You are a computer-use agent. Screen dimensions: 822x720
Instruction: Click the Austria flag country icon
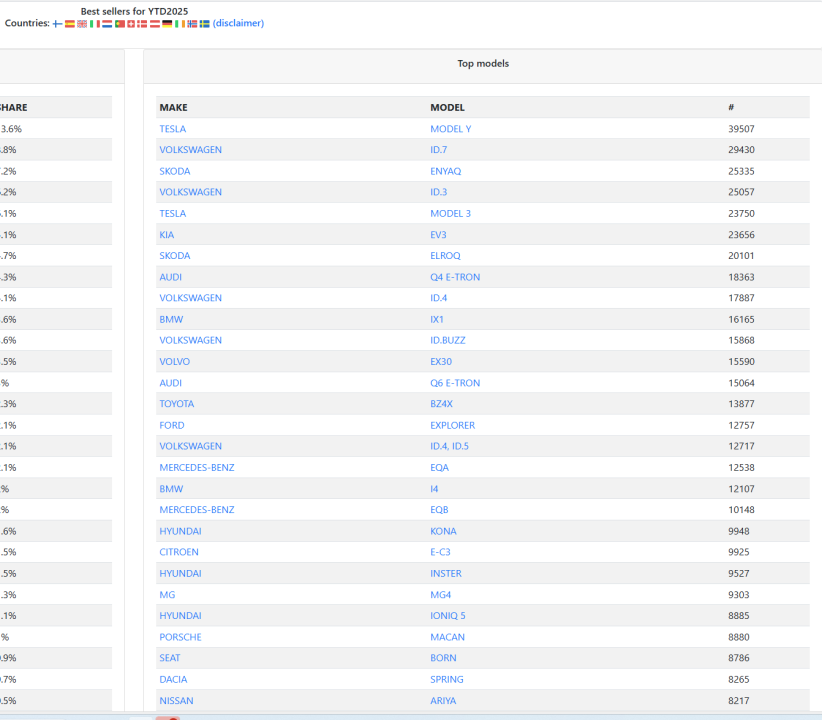pos(154,23)
